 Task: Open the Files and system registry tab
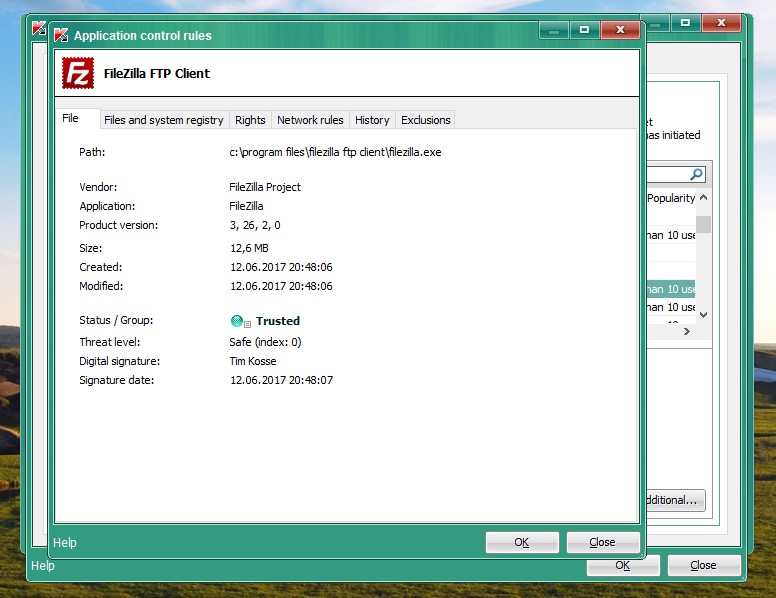coord(163,120)
